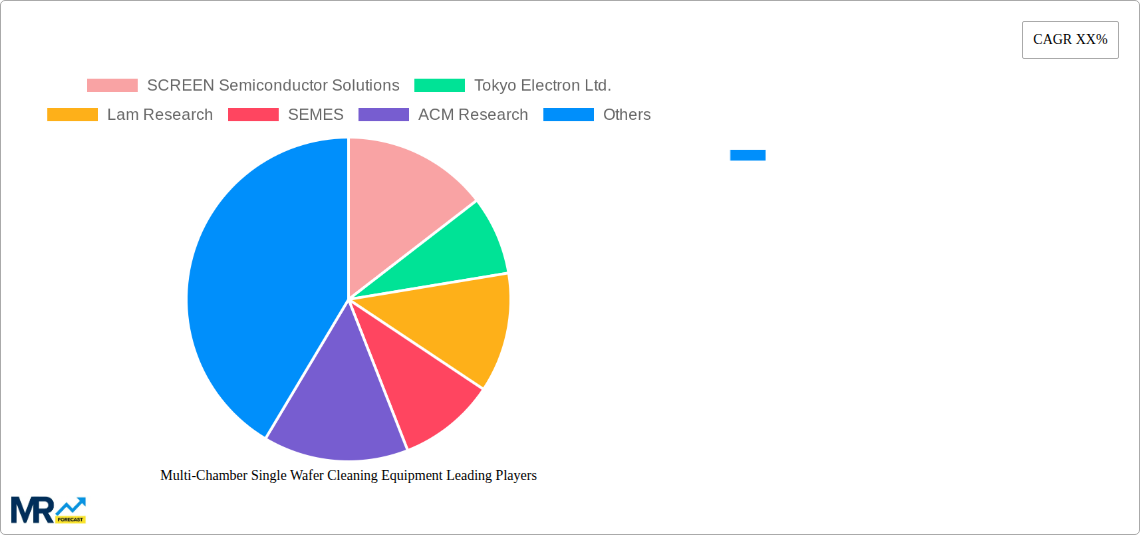Image resolution: width=1140 pixels, height=535 pixels.
Task: Toggle Lam Research legend swatch
Action: pos(72,115)
